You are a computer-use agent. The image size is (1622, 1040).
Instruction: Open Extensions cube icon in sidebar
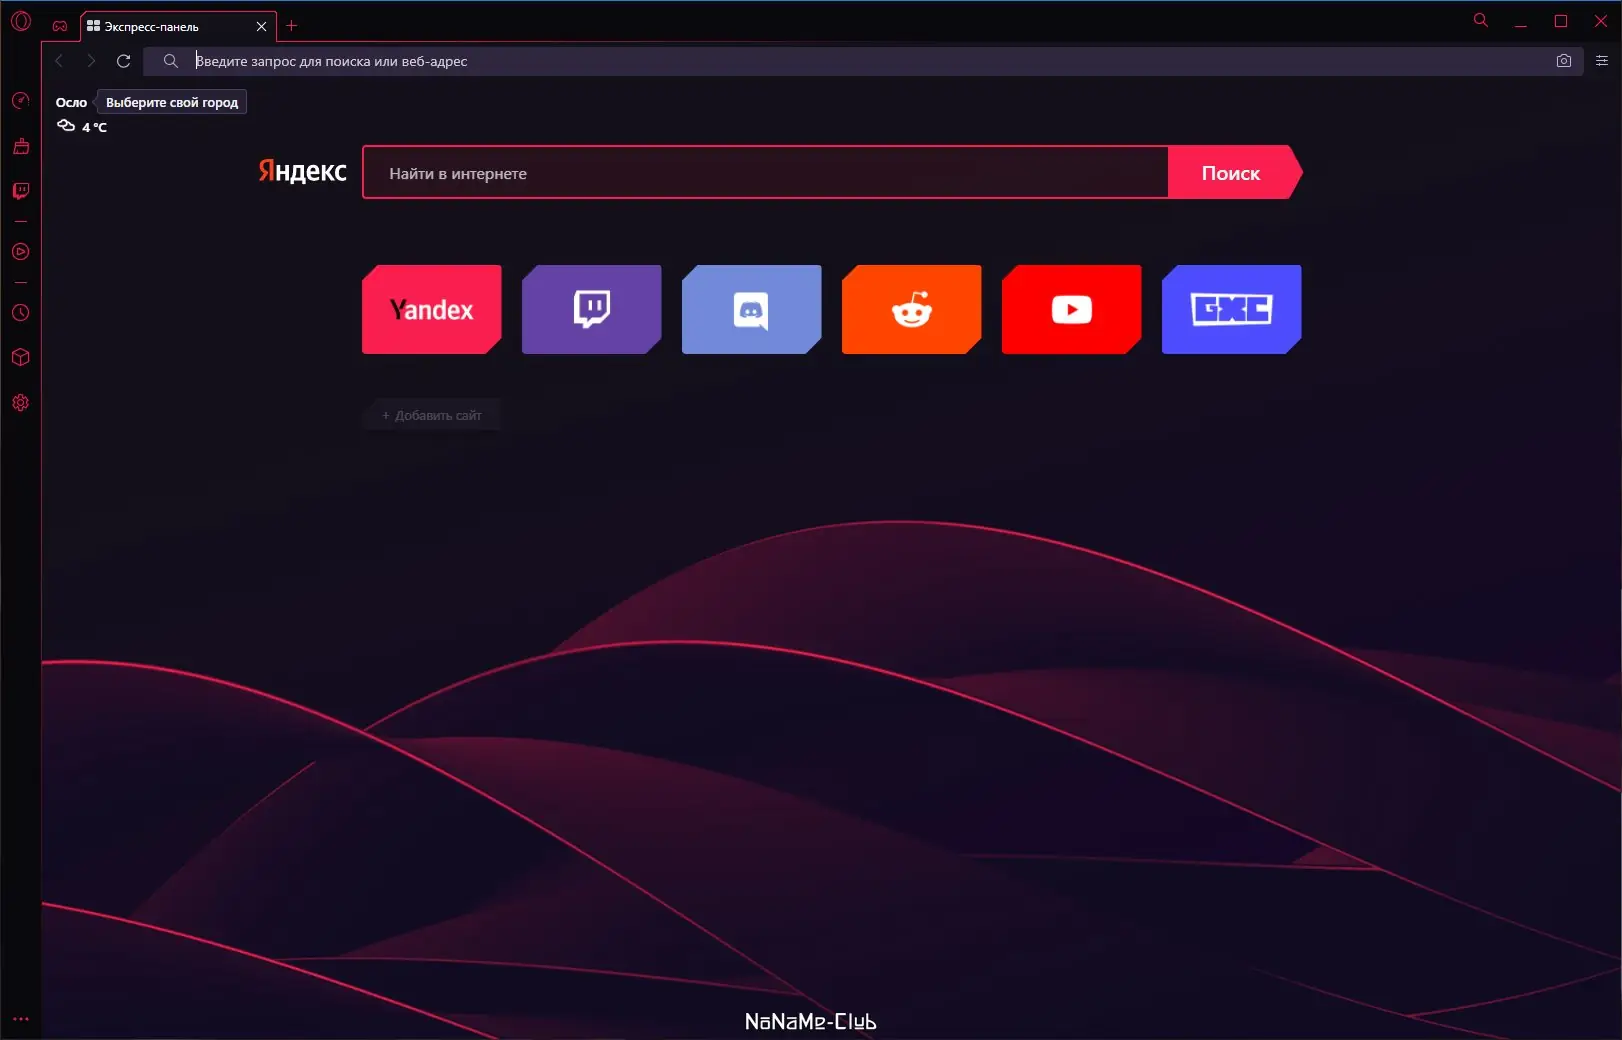pos(21,357)
